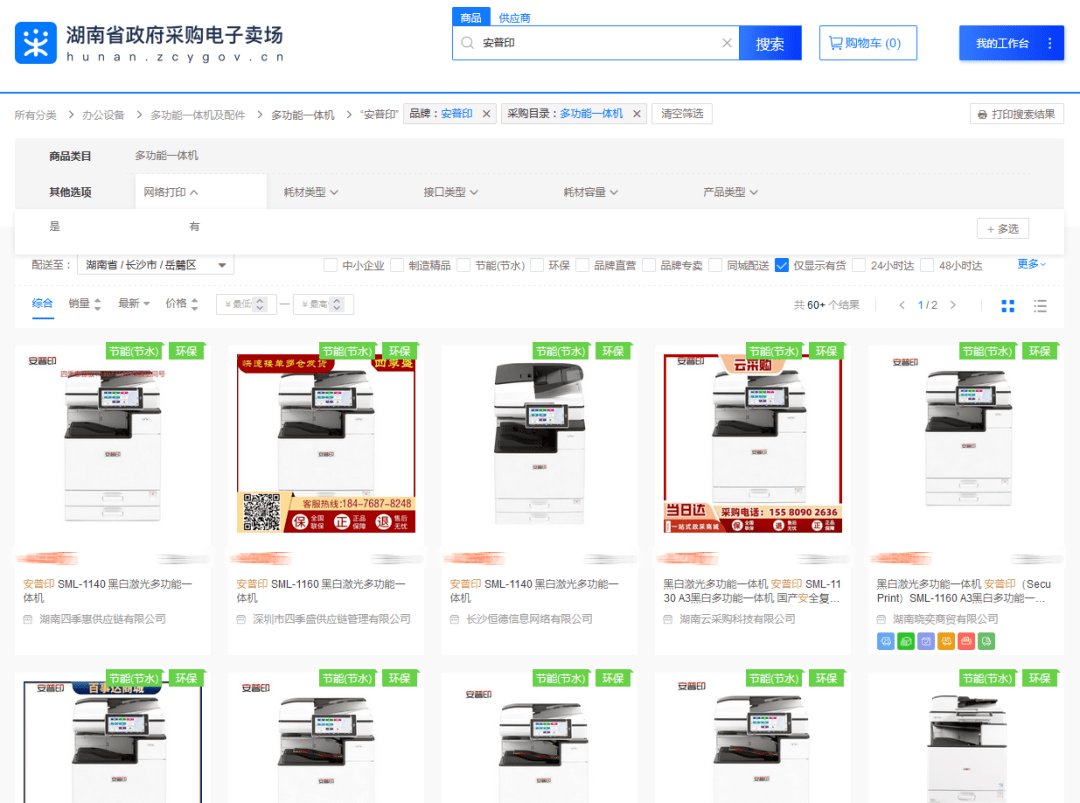The image size is (1080, 803).
Task: Switch to grid view layout
Action: (x=1008, y=305)
